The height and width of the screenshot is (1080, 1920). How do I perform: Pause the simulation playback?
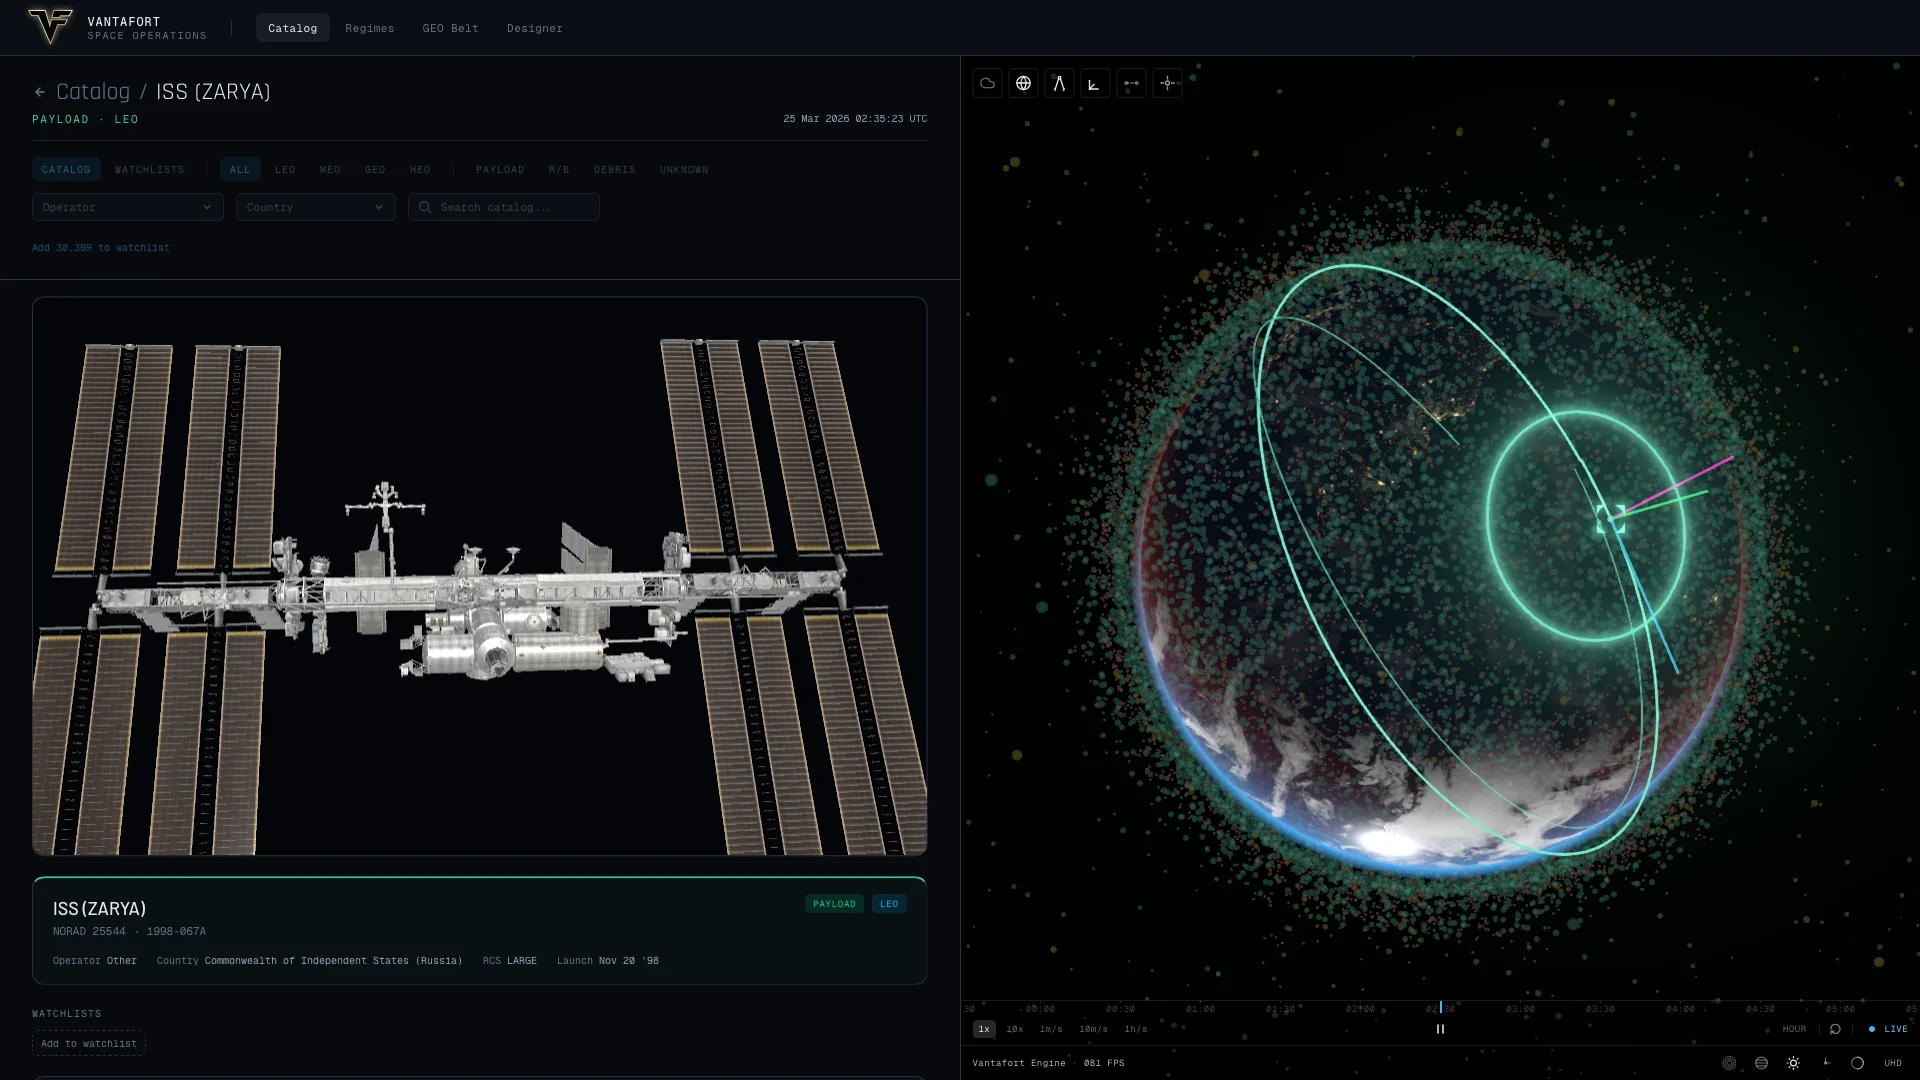point(1440,1029)
